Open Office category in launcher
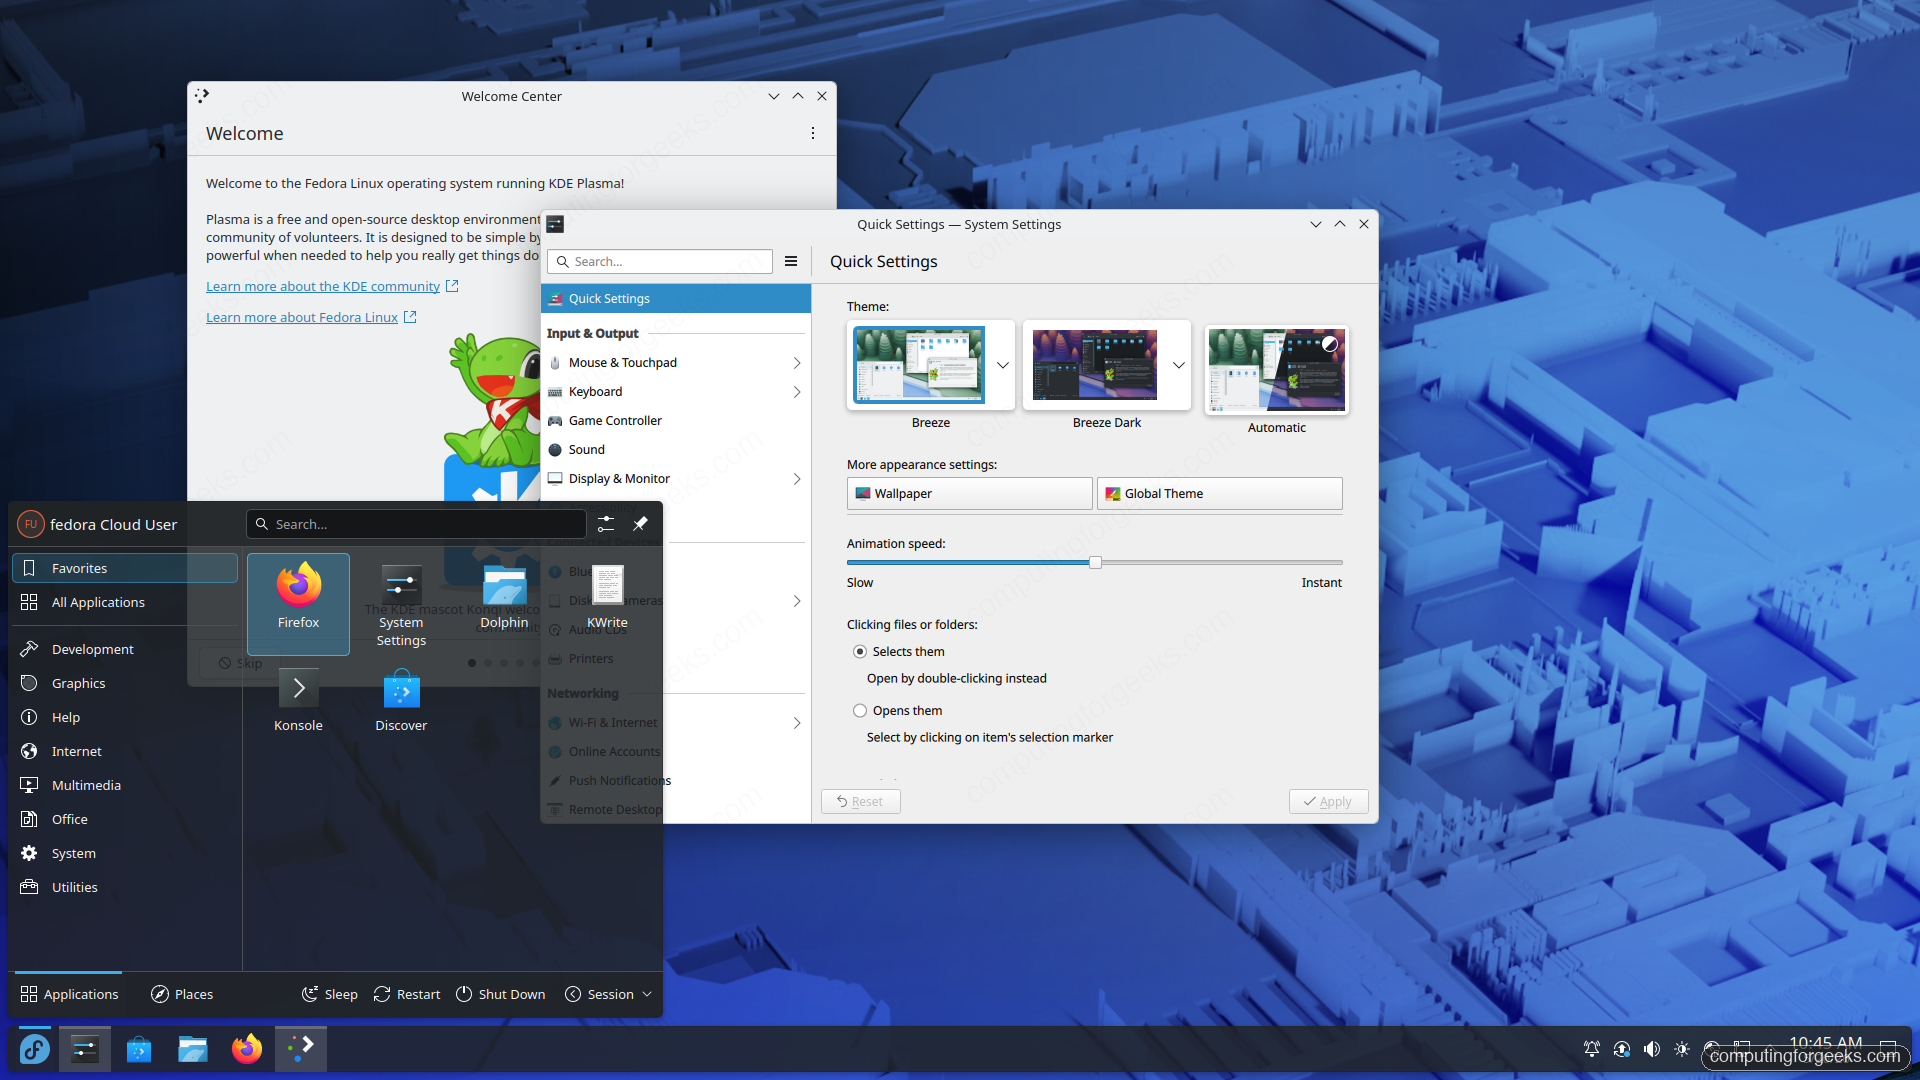 [x=125, y=819]
